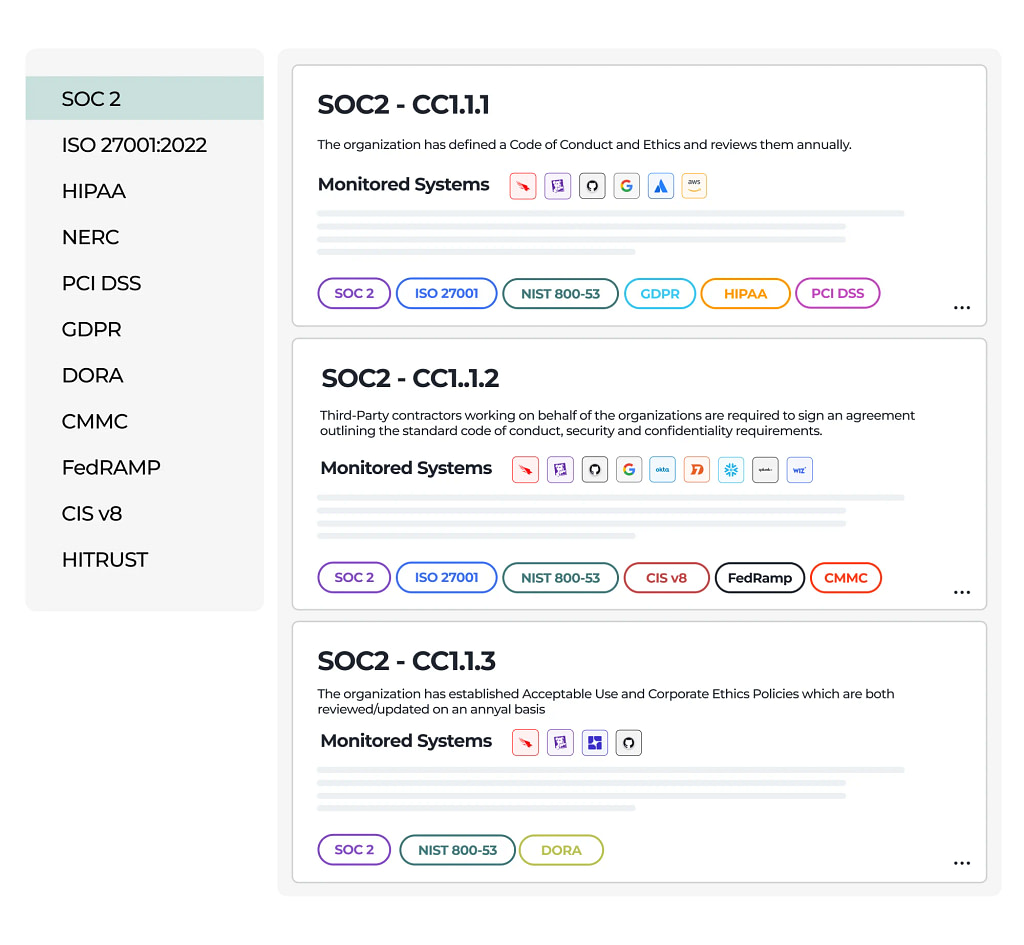Click the Splunk monitored system icon
Screen dimensions: 1024x945
[765, 469]
